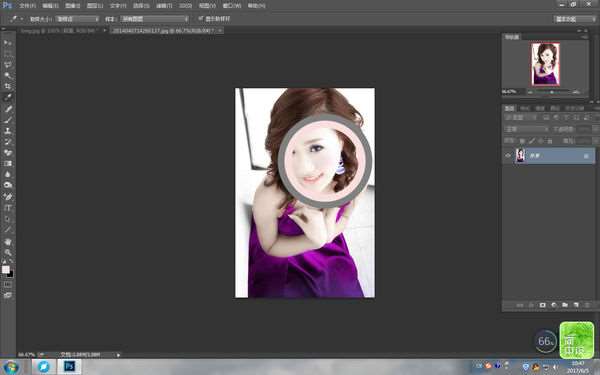Add layer style fx icon
The width and height of the screenshot is (600, 375).
point(531,305)
